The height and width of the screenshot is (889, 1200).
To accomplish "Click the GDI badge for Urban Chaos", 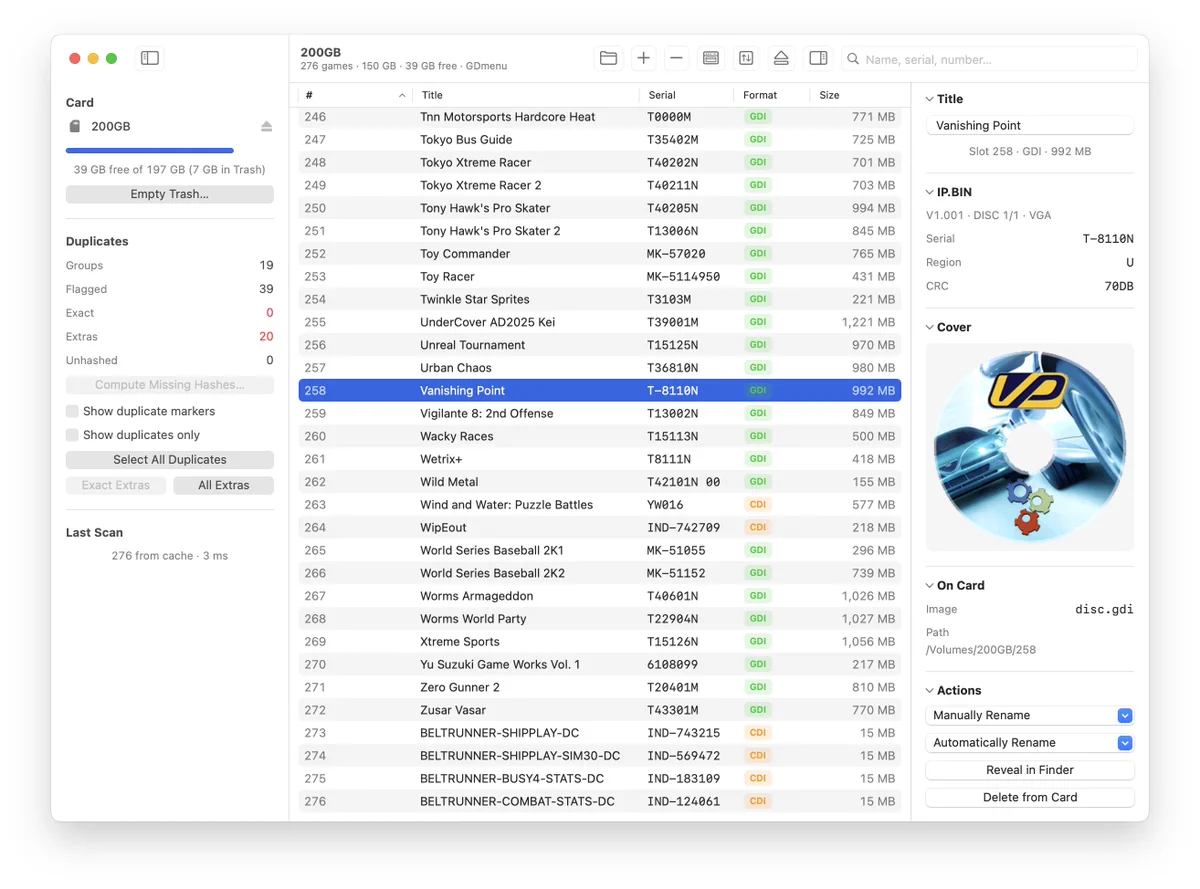I will click(758, 367).
